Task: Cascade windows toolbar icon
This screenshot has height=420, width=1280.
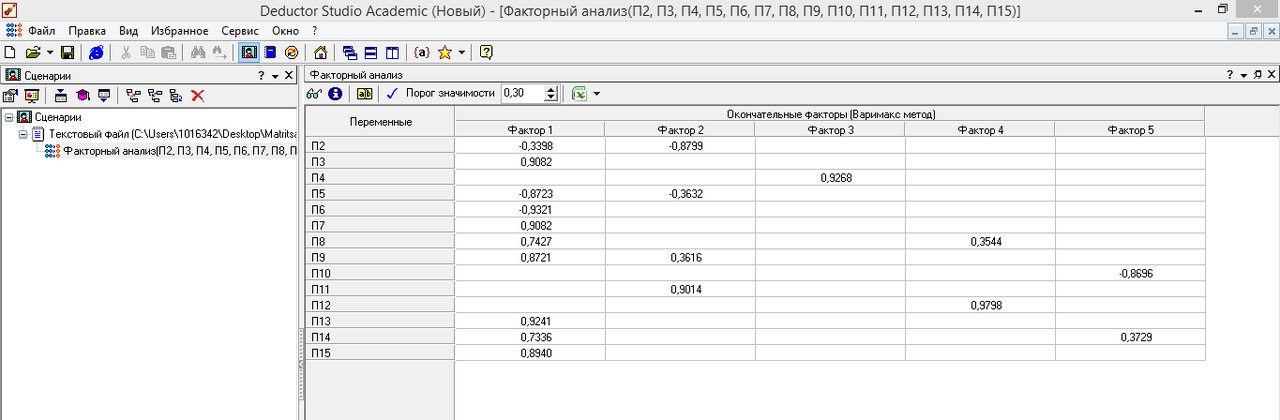Action: (x=350, y=52)
